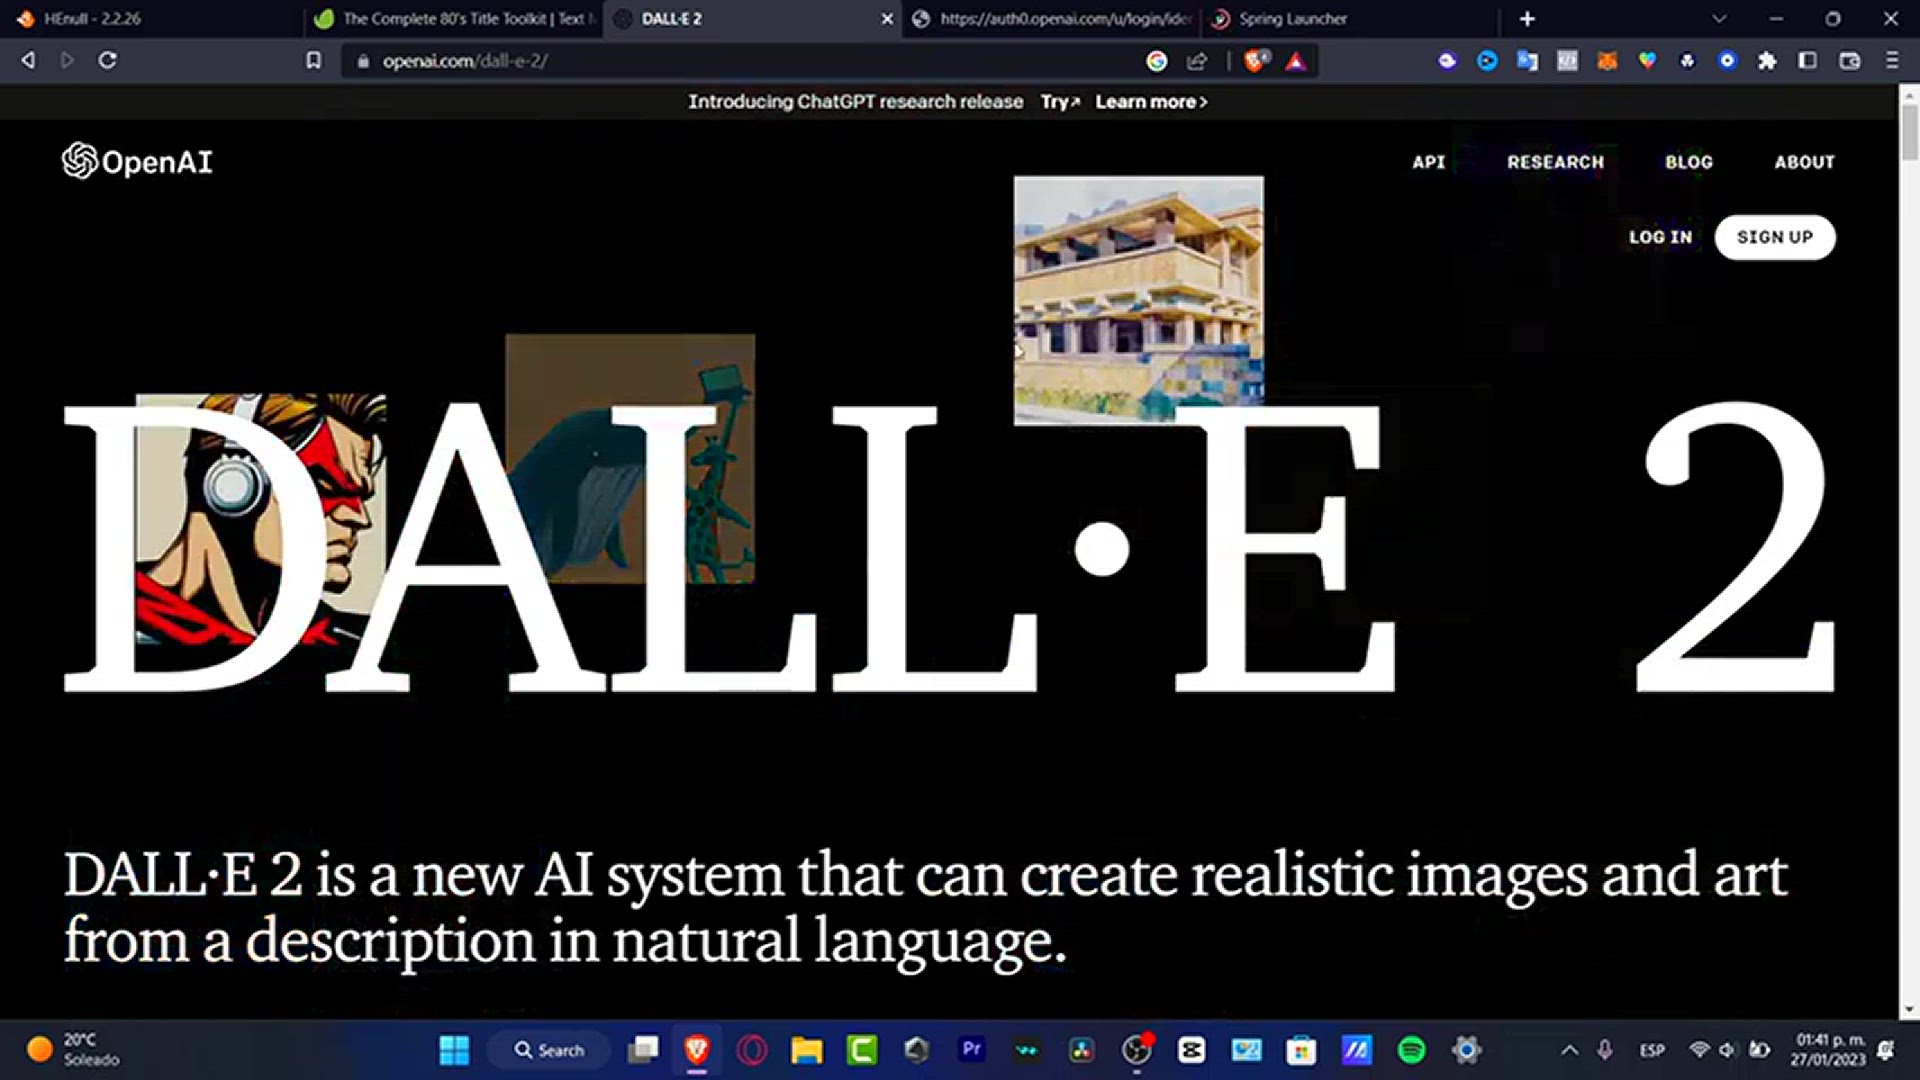
Task: Open the API navigation link
Action: (x=1429, y=162)
